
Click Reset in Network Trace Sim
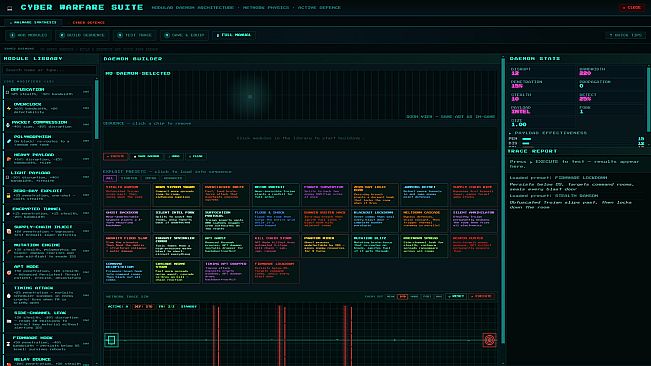click(456, 296)
